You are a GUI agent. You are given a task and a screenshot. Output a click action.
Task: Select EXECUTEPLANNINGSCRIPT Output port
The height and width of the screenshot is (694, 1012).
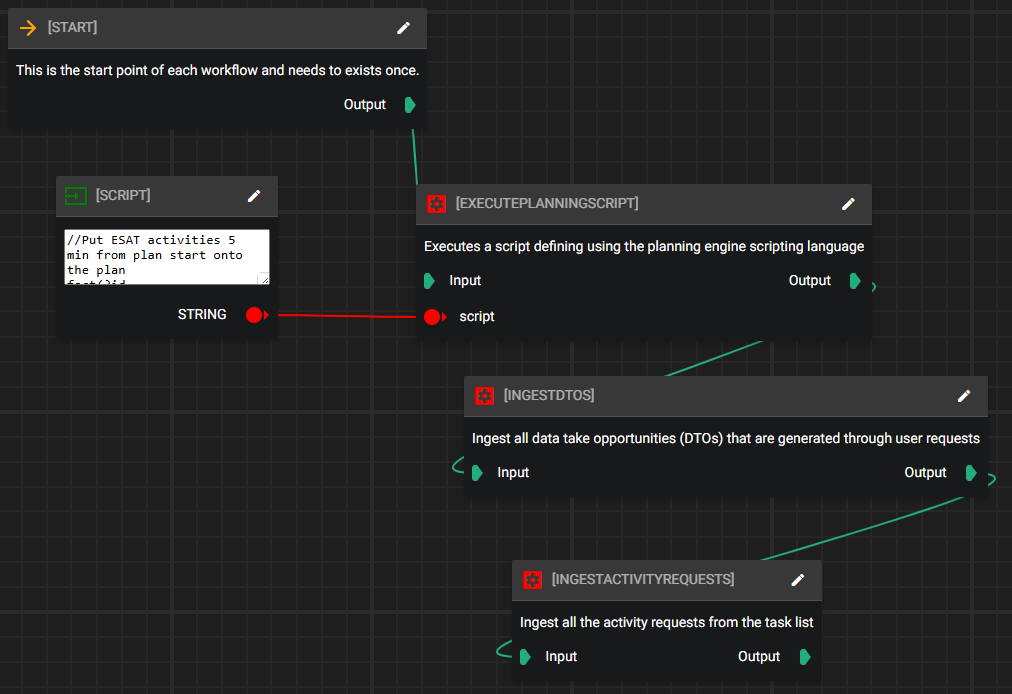click(855, 281)
